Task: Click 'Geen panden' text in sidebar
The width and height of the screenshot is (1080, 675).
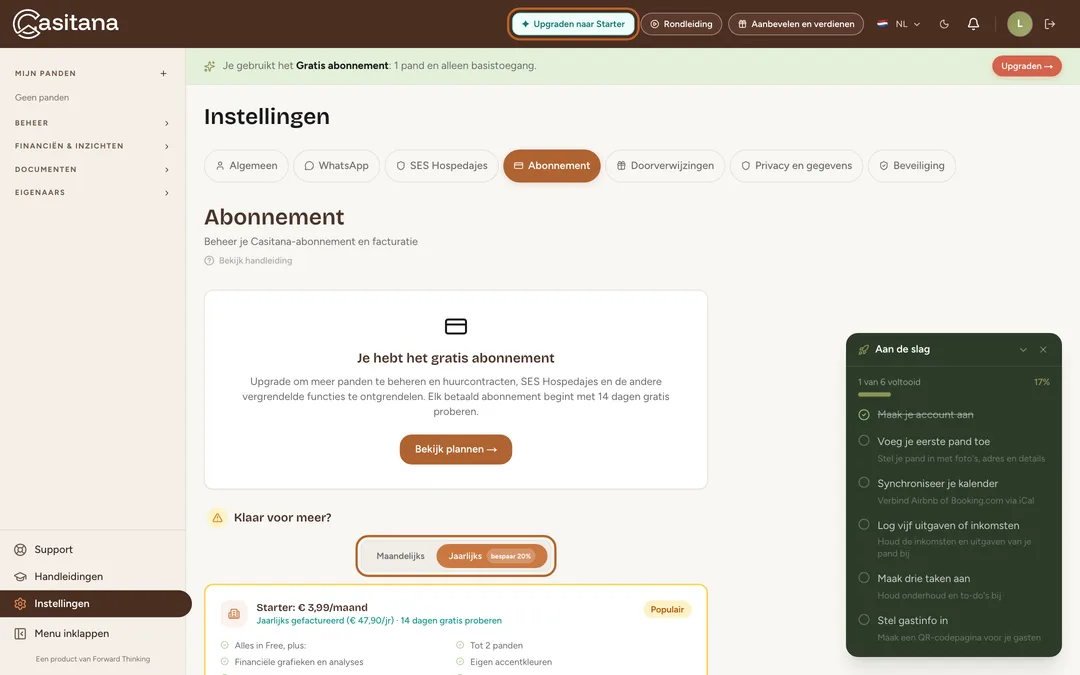Action: click(x=42, y=98)
